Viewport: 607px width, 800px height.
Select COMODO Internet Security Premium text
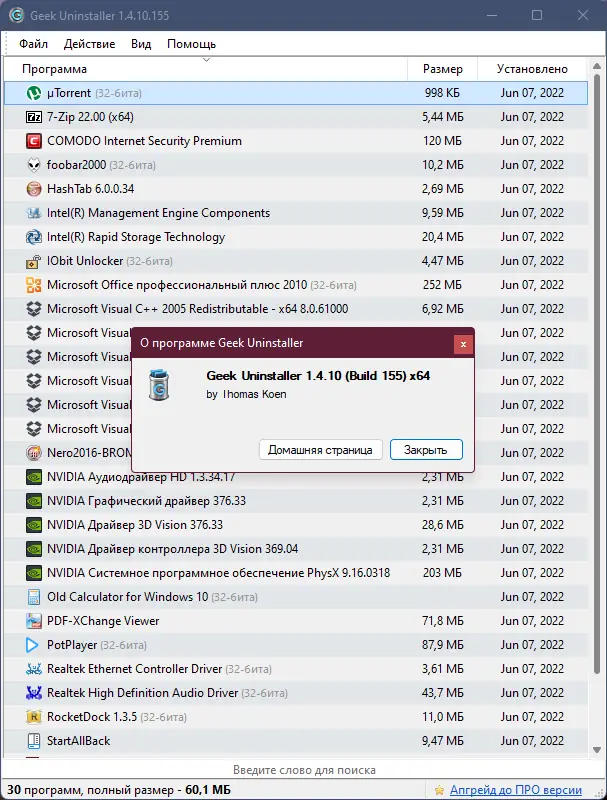(144, 141)
